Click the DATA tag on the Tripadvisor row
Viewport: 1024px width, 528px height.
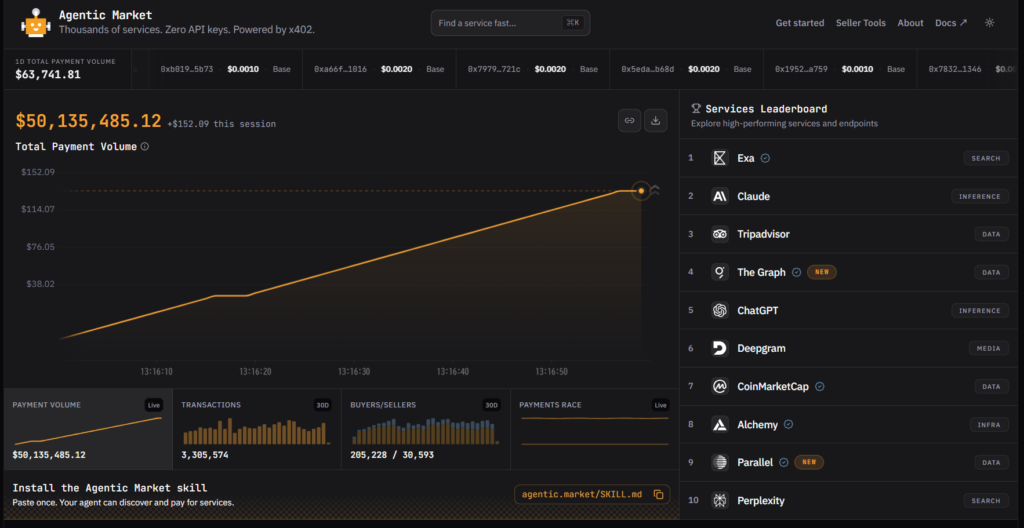991,234
